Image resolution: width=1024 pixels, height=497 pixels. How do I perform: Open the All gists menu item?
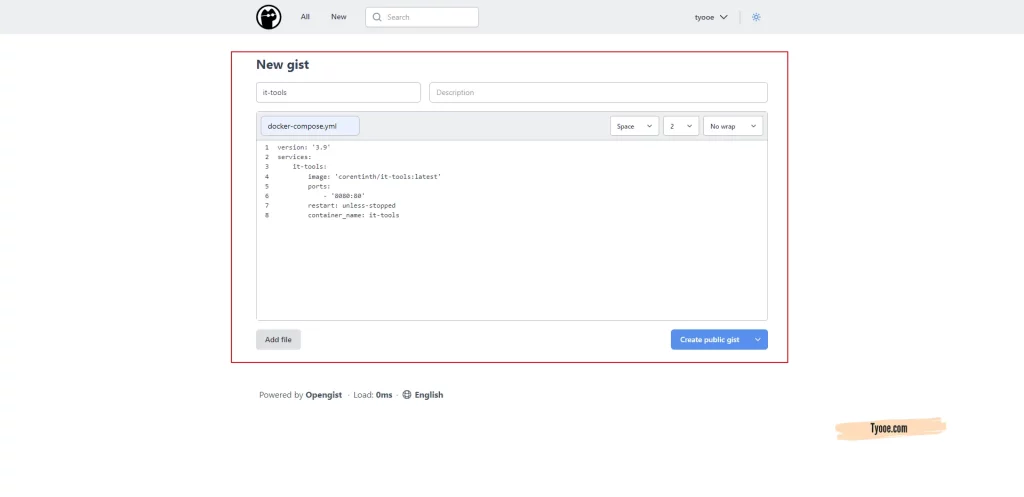[305, 17]
